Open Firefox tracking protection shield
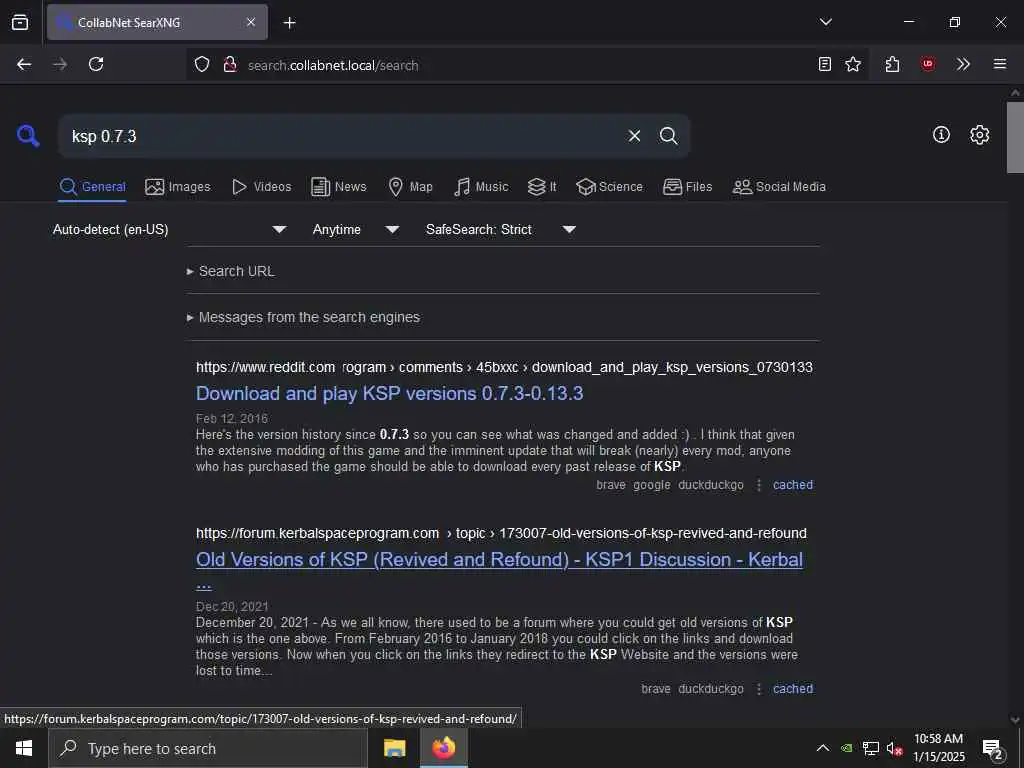The image size is (1024, 768). click(202, 65)
